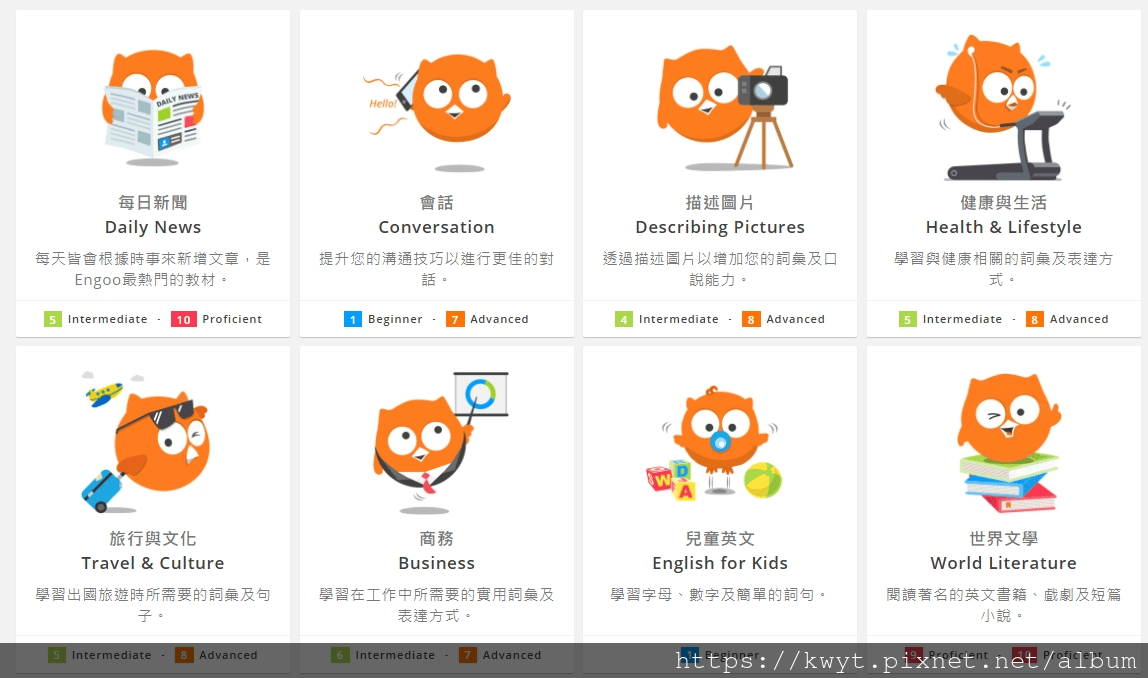Click the Chinese heading 描述圖片
The image size is (1148, 678).
coord(720,202)
